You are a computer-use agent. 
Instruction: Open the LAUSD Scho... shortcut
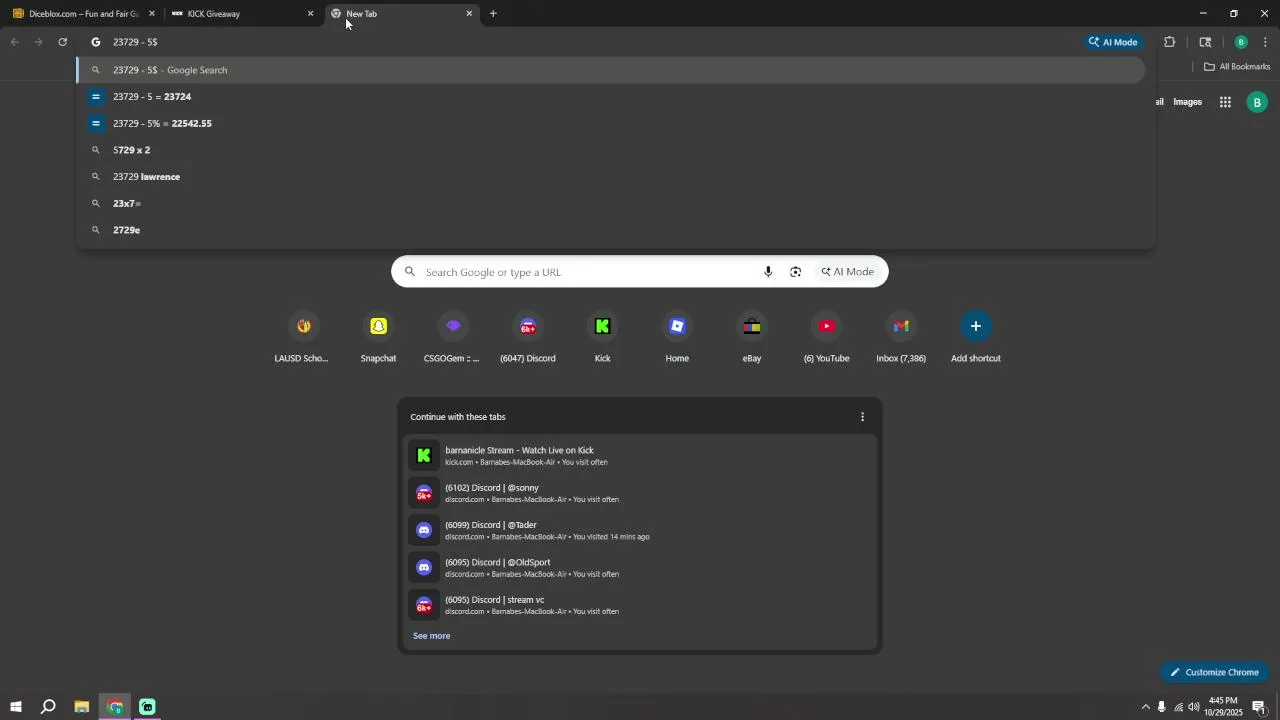click(304, 337)
